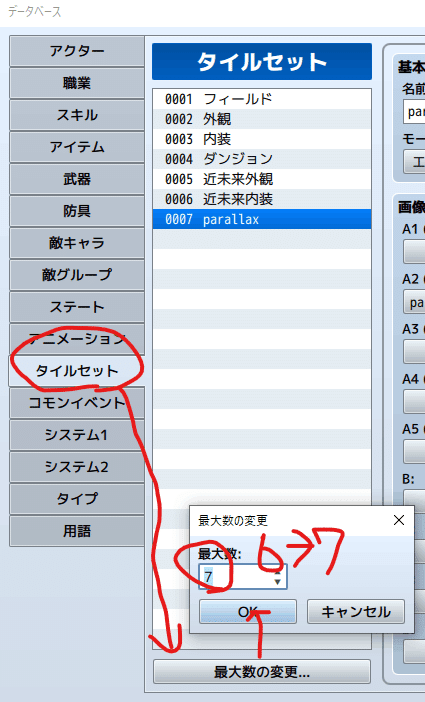The height and width of the screenshot is (702, 425).
Task: Select tileset 0002 外観
Action: [x=262, y=119]
